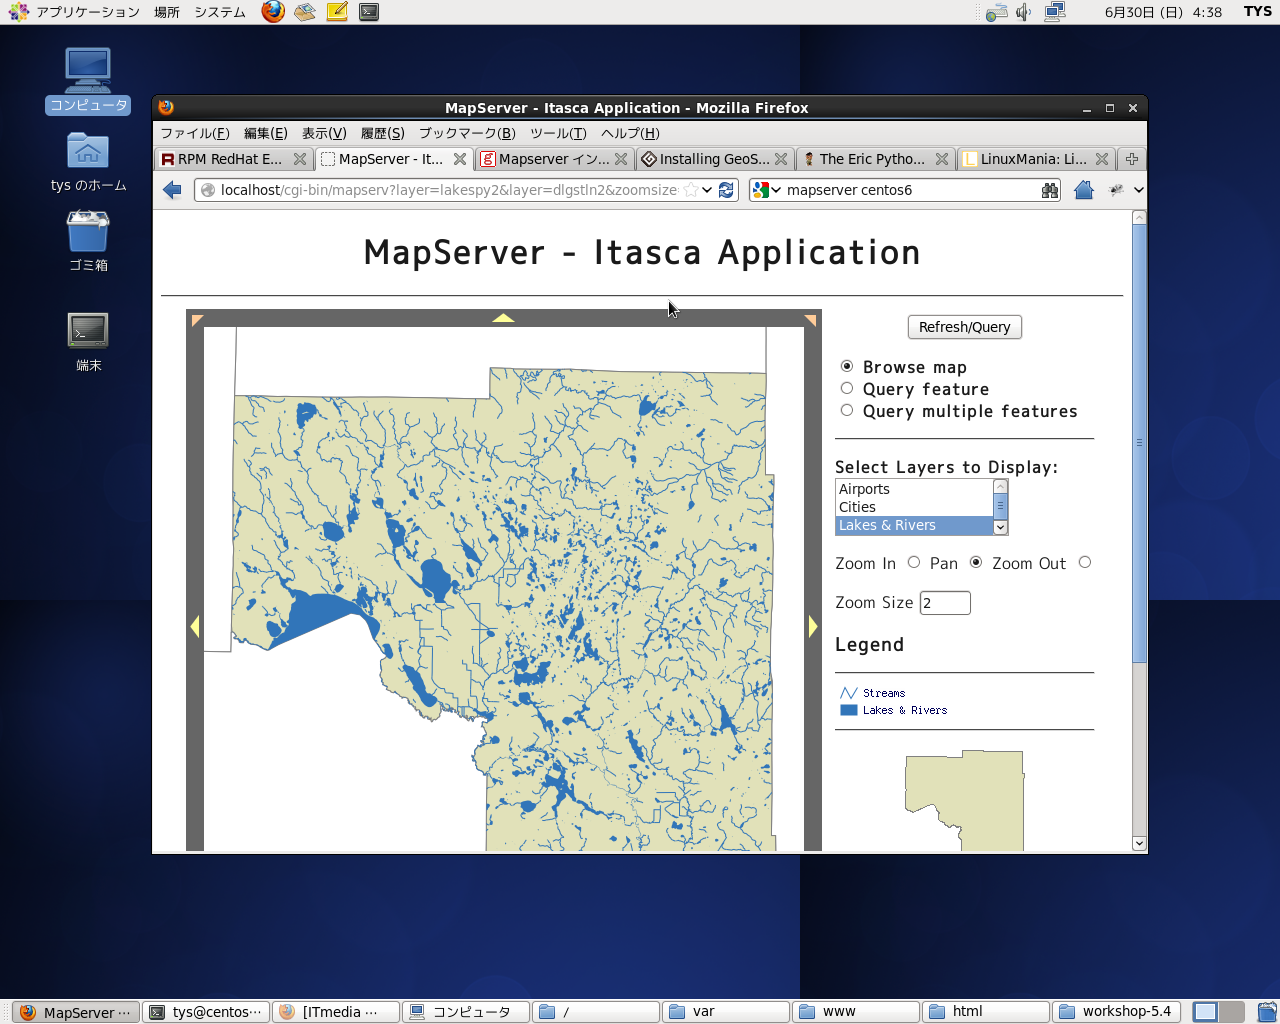Image resolution: width=1280 pixels, height=1024 pixels.
Task: Bookmark this page with the star icon
Action: 690,190
